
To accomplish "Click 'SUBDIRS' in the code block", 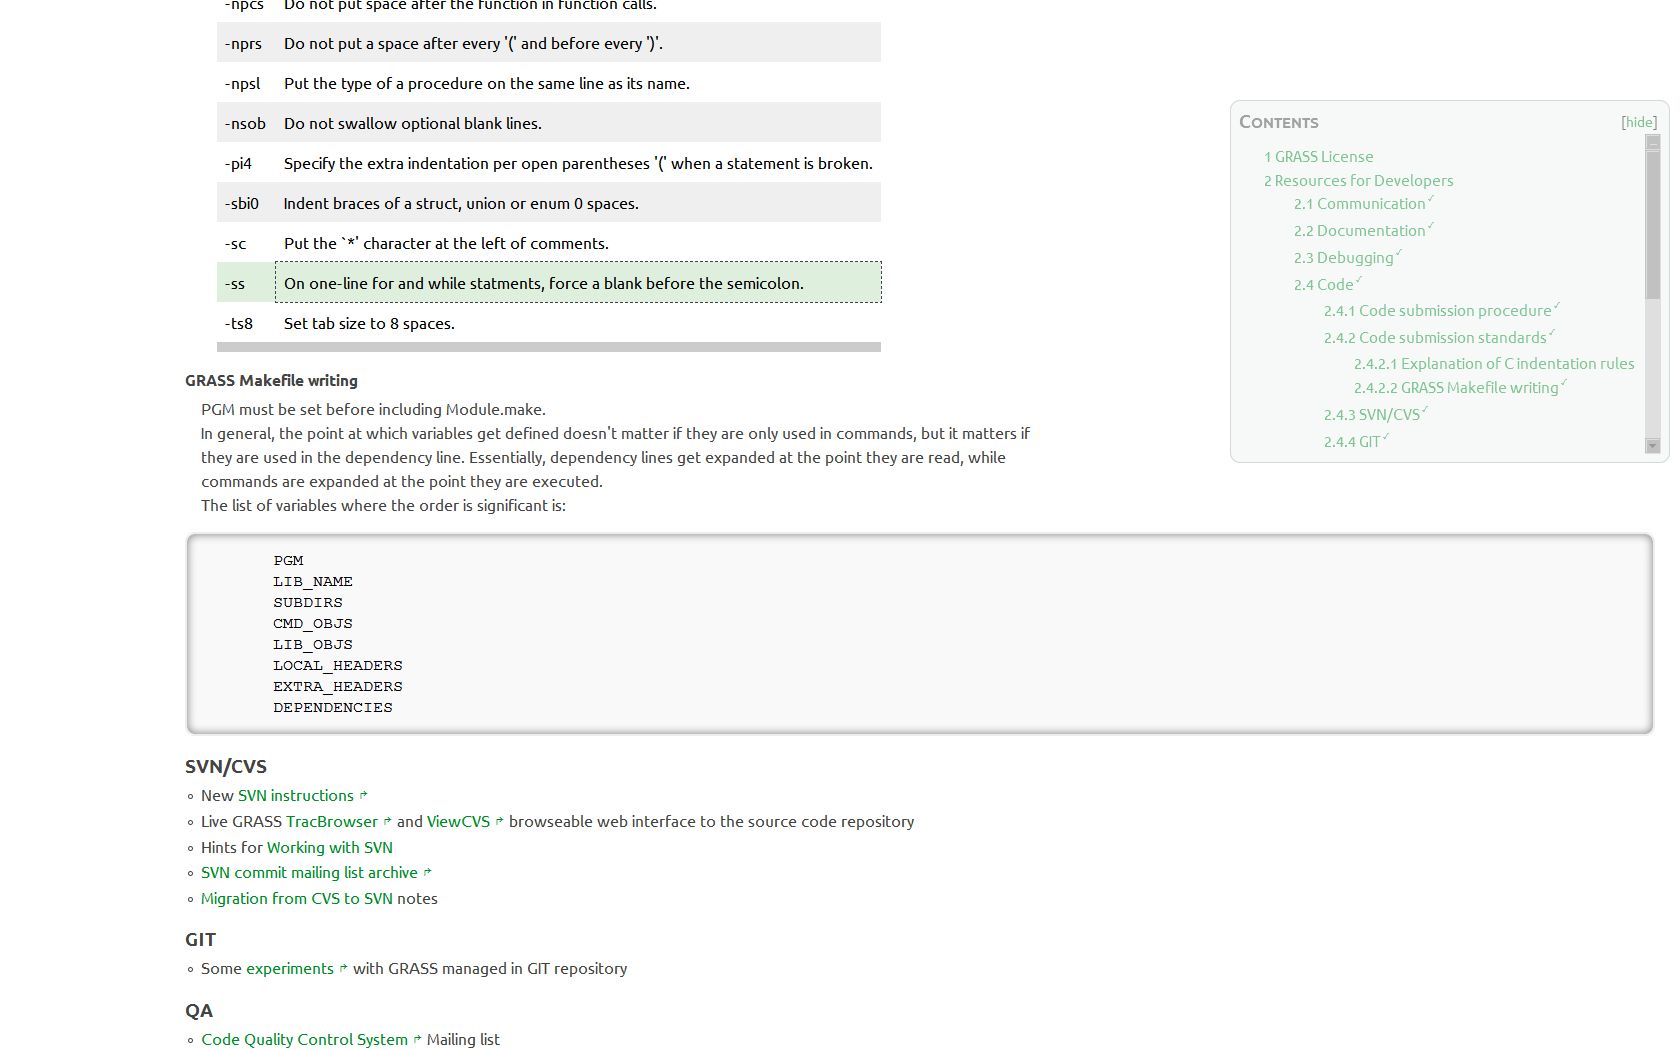I will click(308, 603).
